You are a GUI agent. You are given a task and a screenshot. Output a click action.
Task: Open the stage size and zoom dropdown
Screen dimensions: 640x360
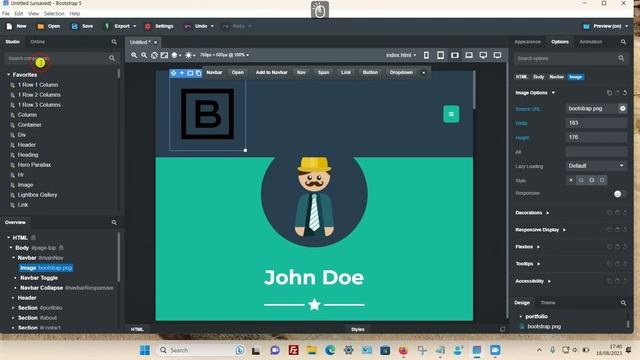224,55
